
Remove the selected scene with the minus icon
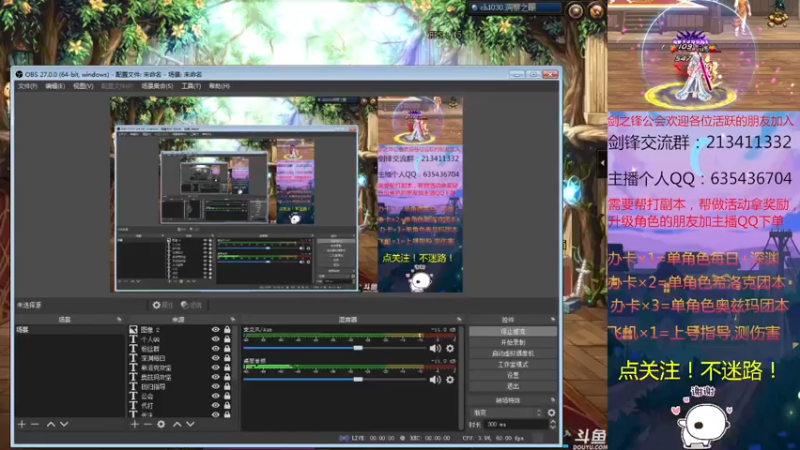[35, 424]
